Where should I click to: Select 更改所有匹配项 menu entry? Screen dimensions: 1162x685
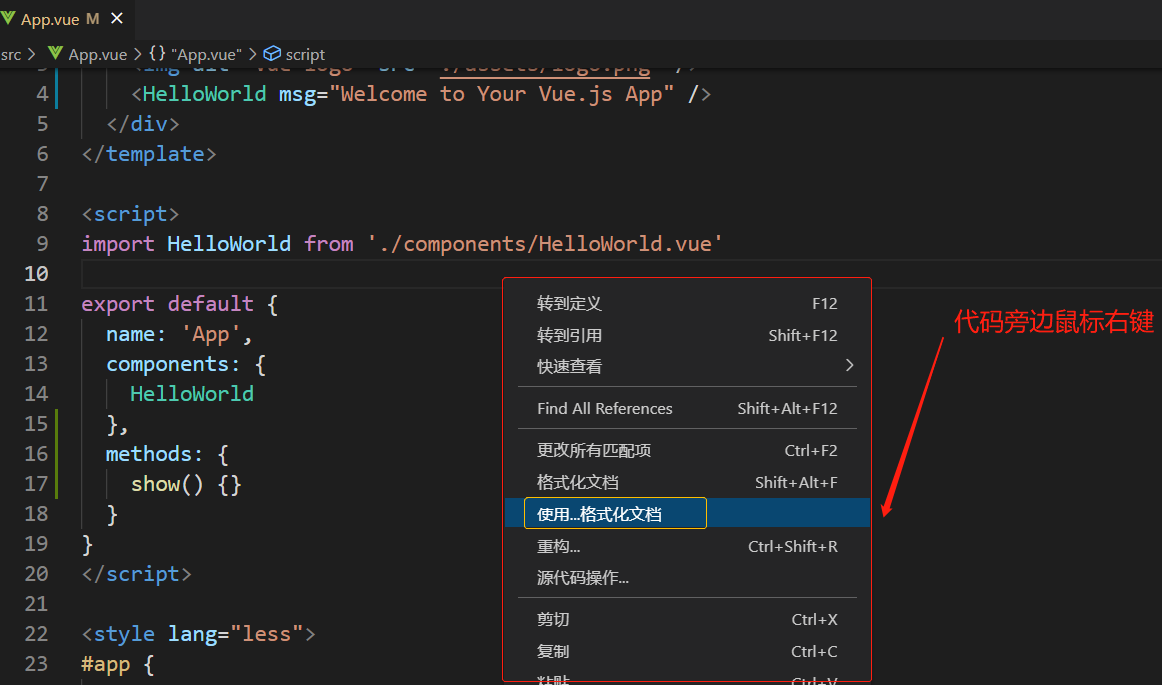click(x=687, y=451)
